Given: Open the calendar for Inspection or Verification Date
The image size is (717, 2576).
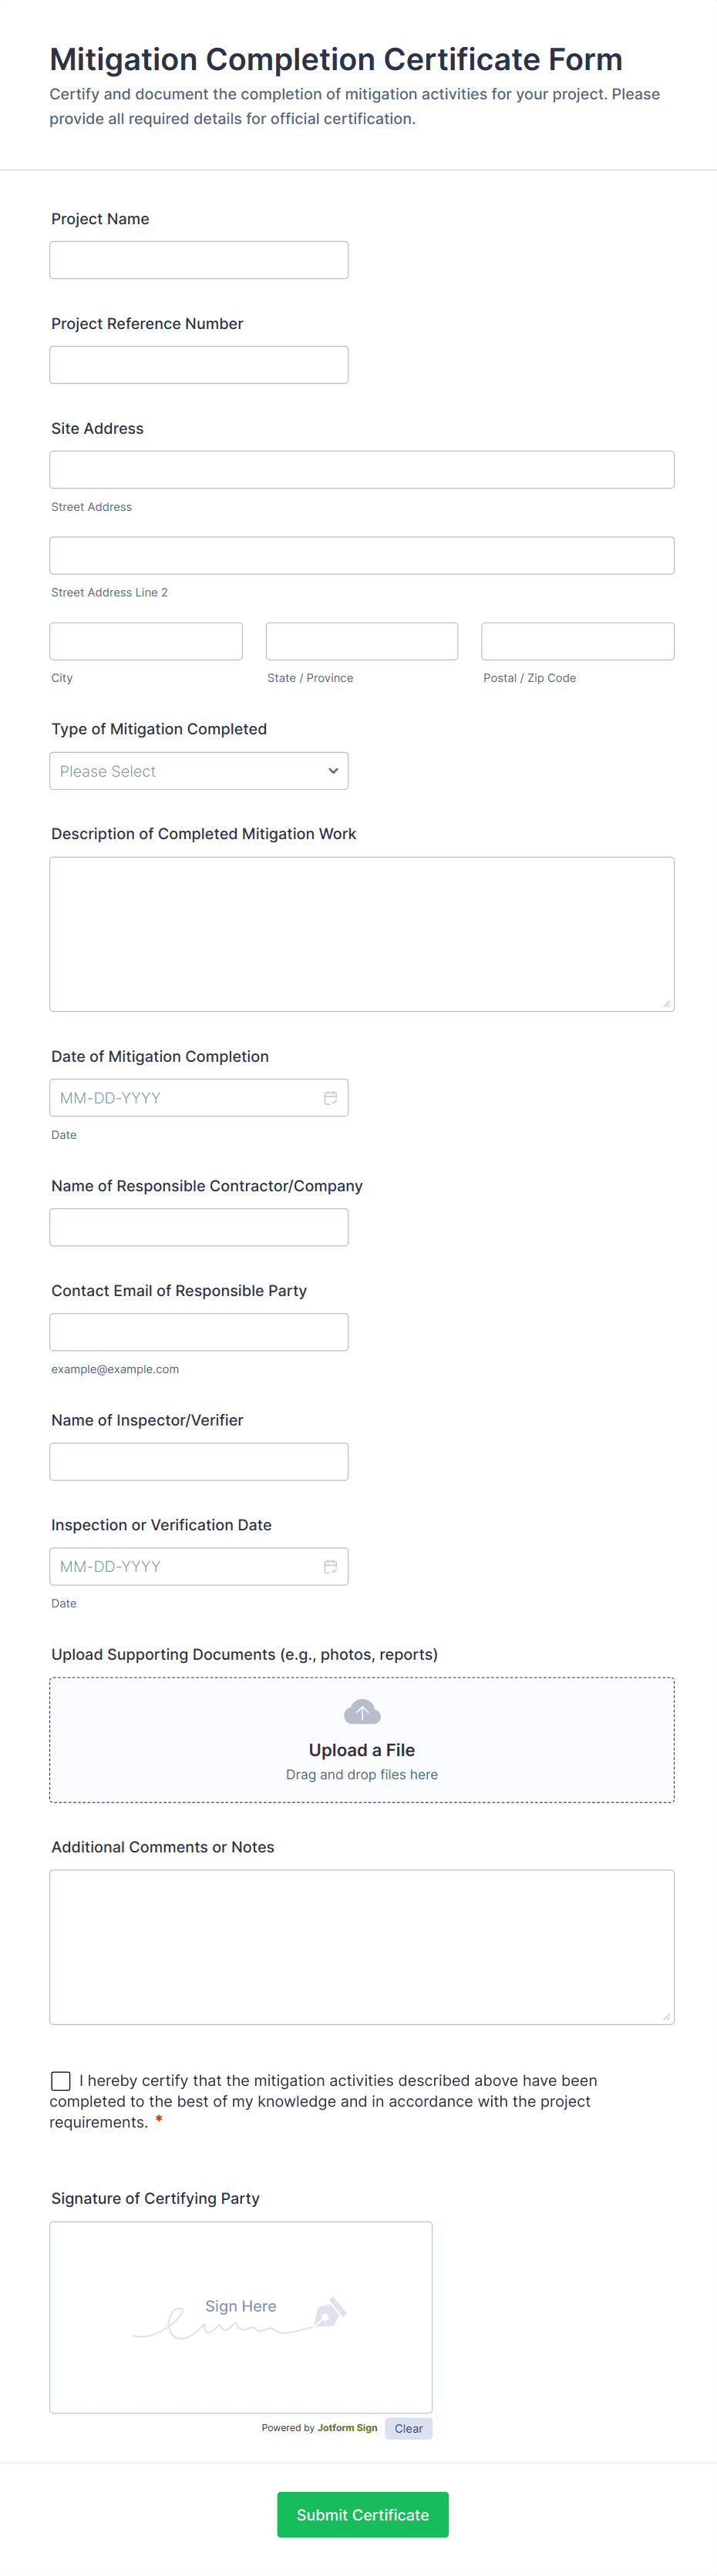Looking at the screenshot, I should tap(331, 1566).
